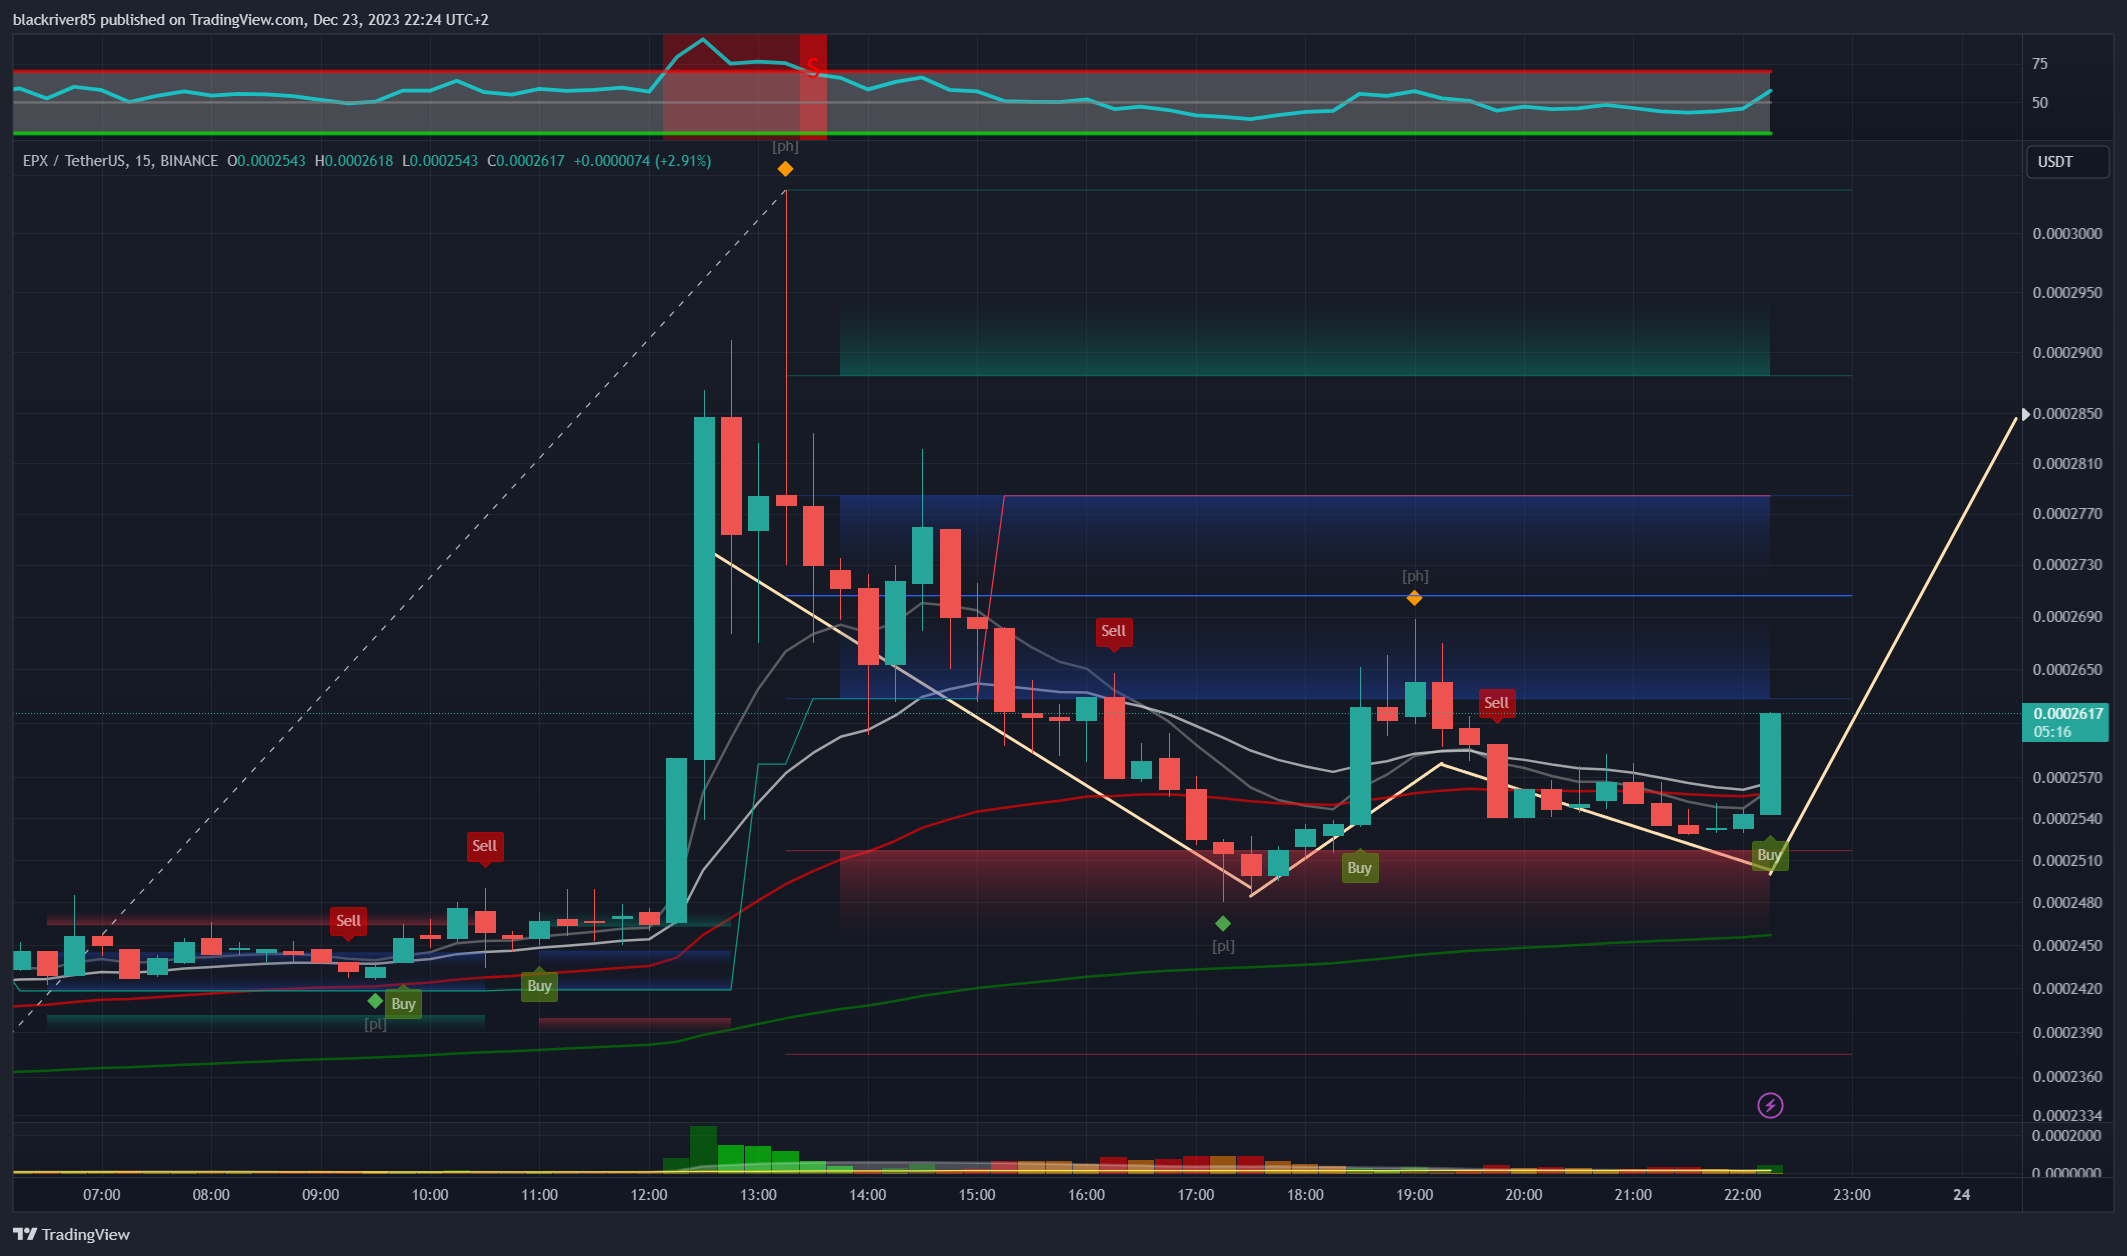Select the red S marker on RSI panel

point(813,67)
